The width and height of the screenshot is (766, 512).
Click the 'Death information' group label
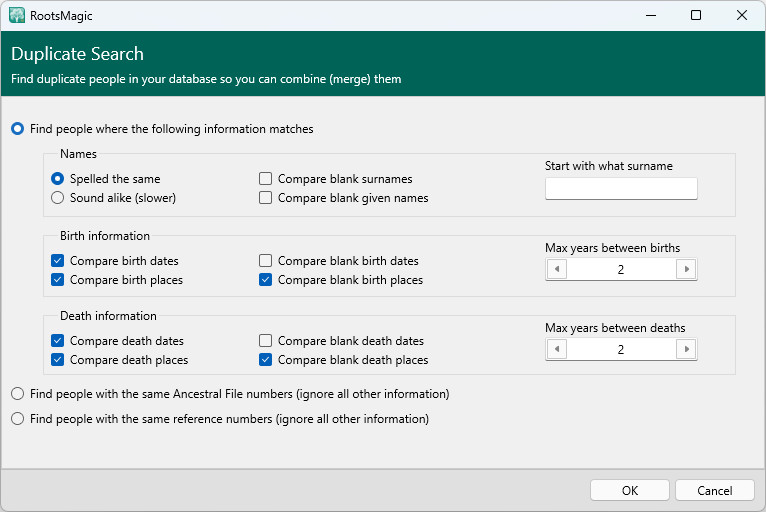click(108, 316)
